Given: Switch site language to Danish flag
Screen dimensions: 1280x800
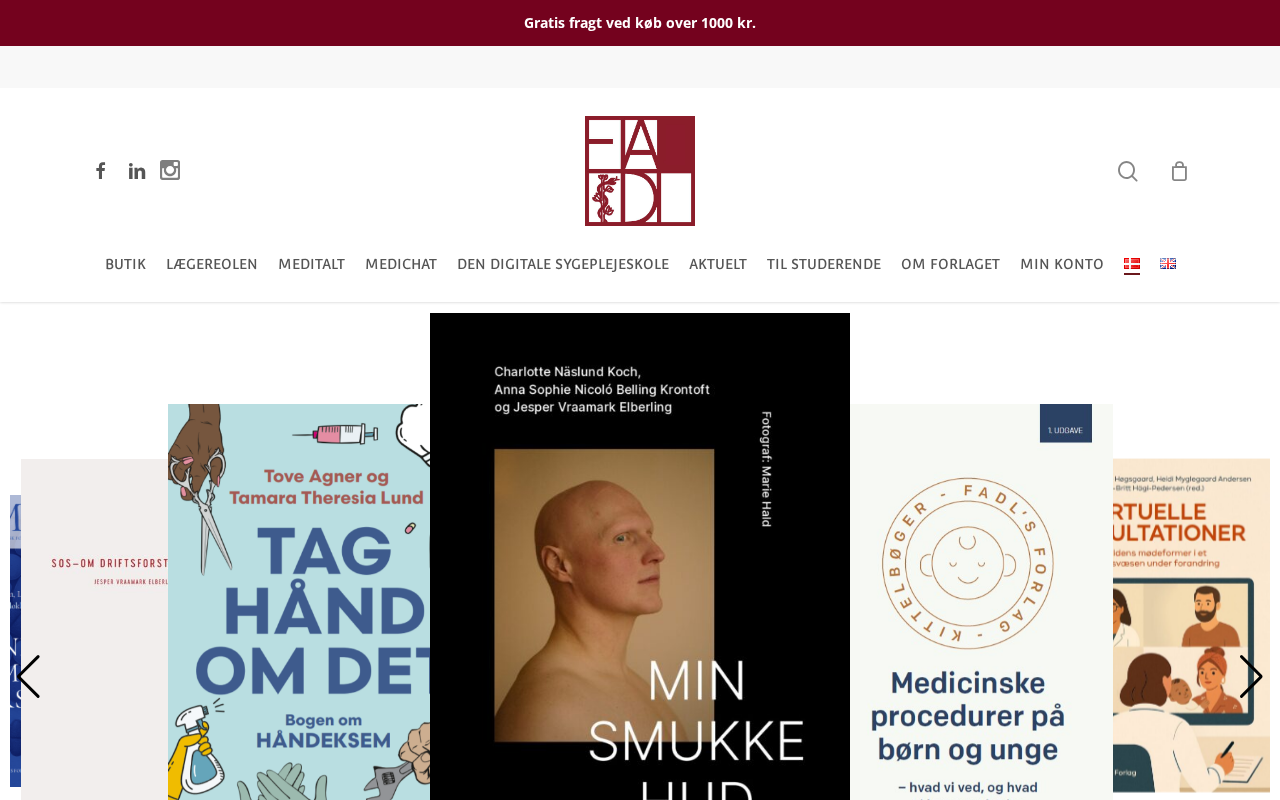Looking at the screenshot, I should coord(1132,264).
